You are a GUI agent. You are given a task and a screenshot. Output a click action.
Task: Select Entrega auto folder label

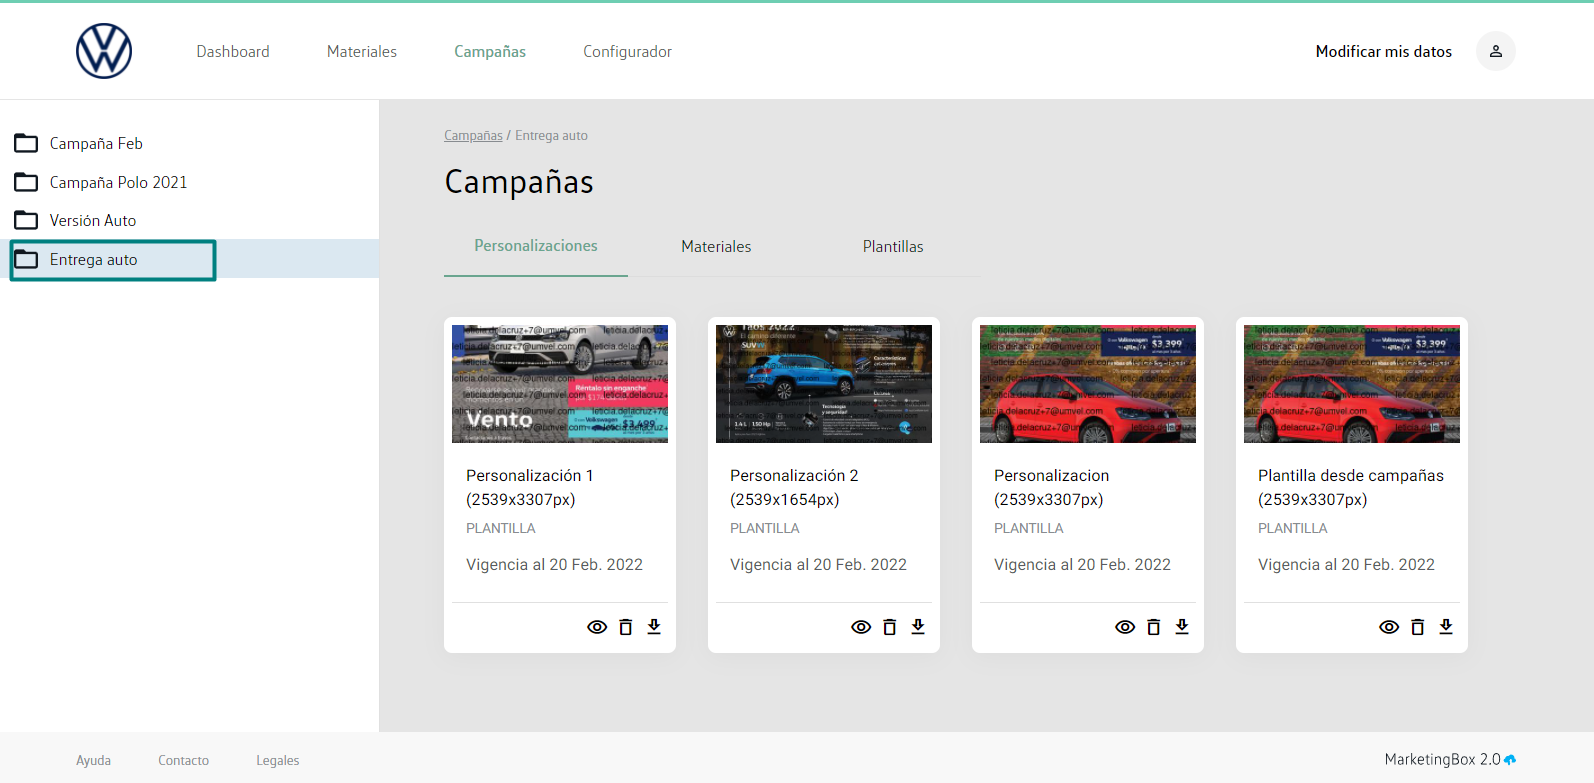coord(94,259)
